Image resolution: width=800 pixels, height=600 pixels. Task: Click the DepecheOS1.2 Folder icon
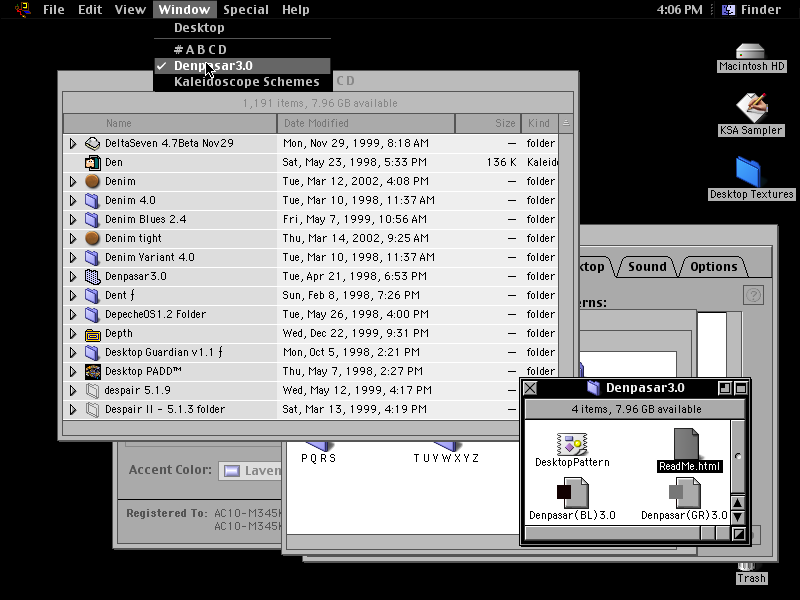point(92,314)
